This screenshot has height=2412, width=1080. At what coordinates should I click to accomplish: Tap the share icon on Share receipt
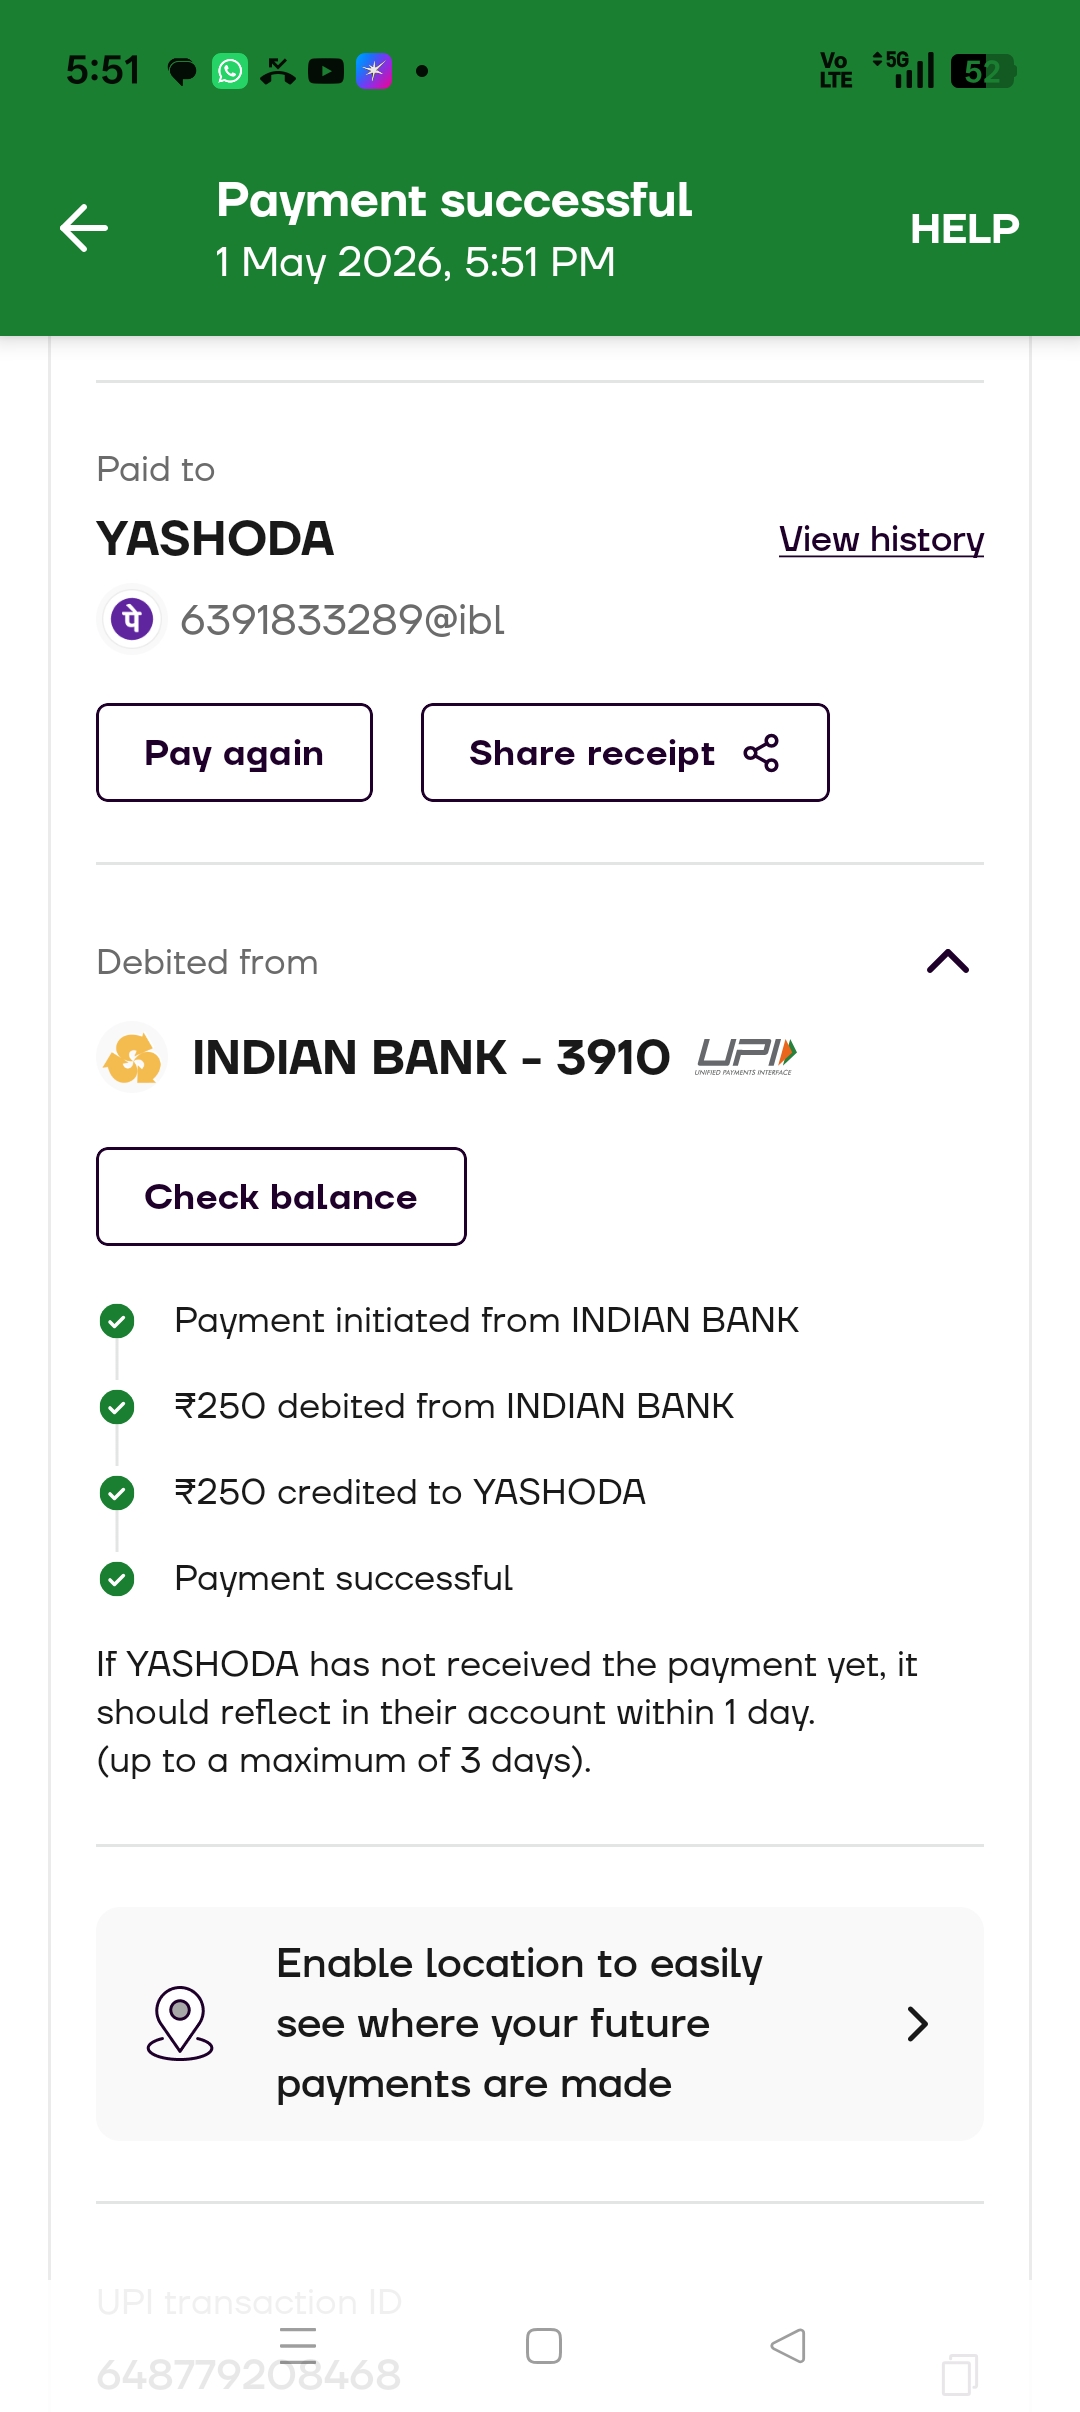[761, 753]
